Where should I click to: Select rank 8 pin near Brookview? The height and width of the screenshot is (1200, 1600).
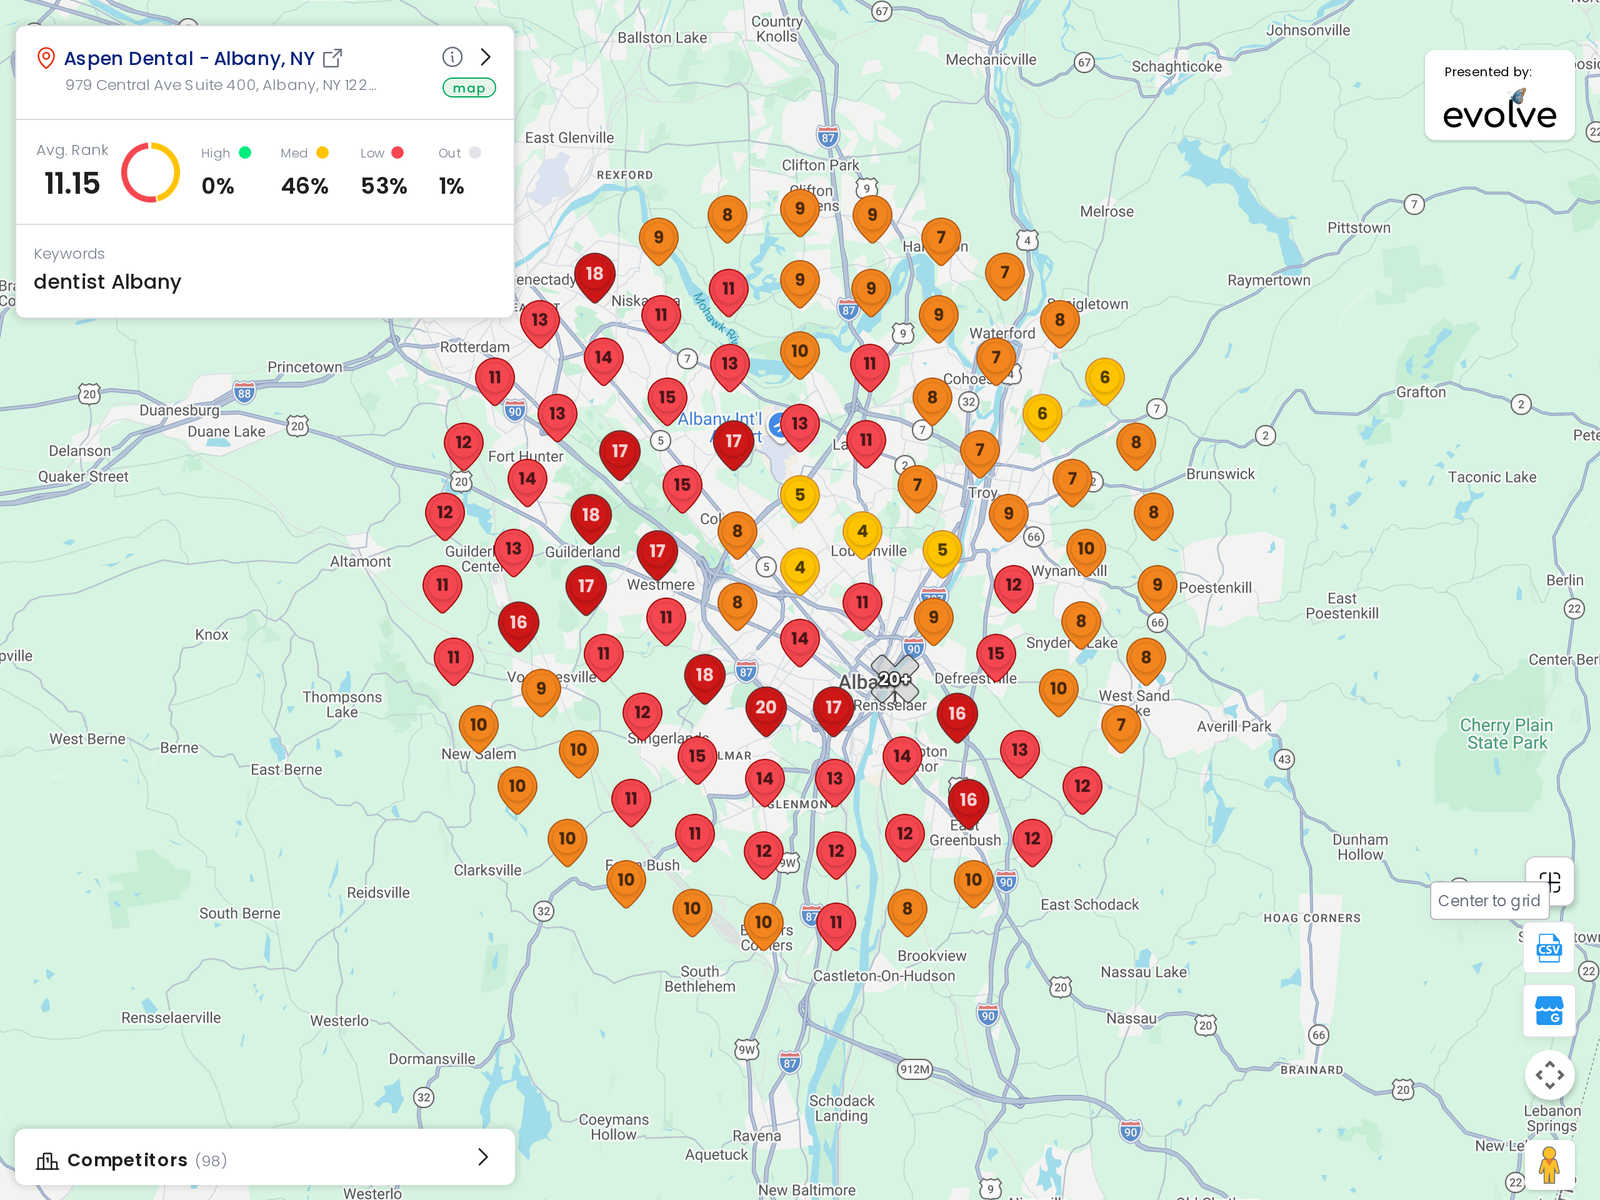click(x=907, y=912)
